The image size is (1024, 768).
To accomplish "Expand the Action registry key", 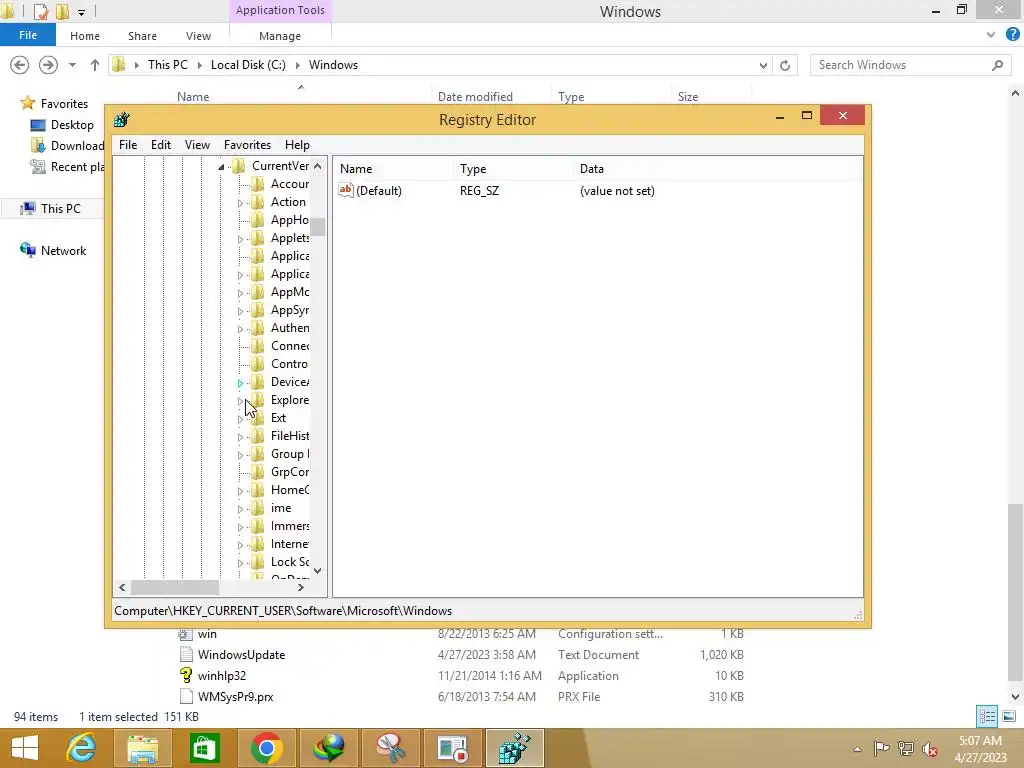I will [x=240, y=203].
